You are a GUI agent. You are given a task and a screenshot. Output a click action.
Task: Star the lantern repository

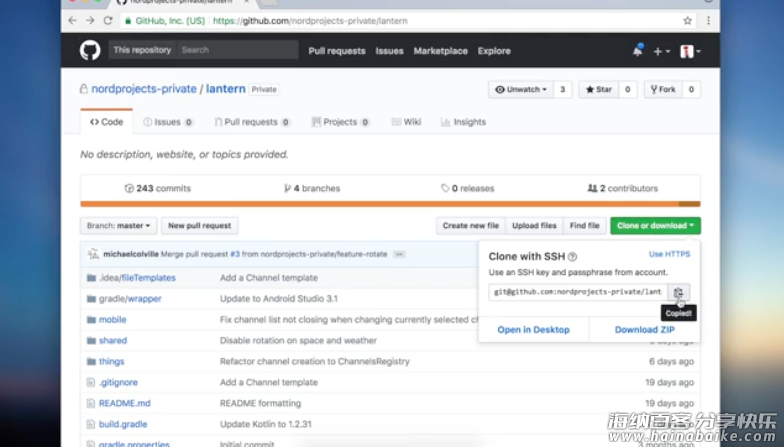point(598,90)
